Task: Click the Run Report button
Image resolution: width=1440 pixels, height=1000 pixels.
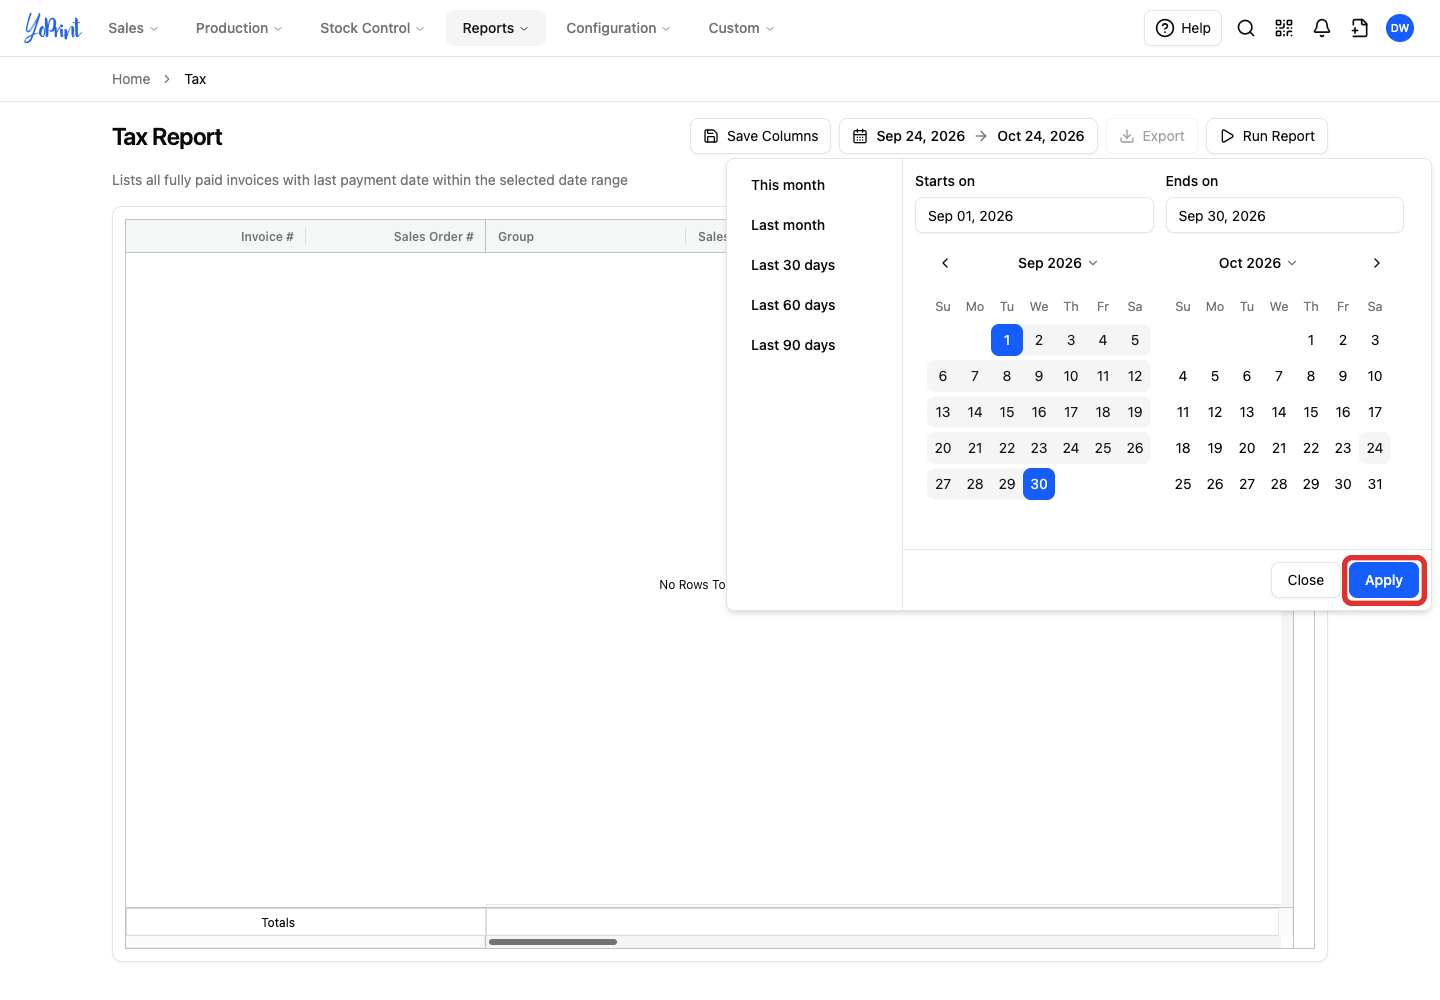Action: (x=1267, y=136)
